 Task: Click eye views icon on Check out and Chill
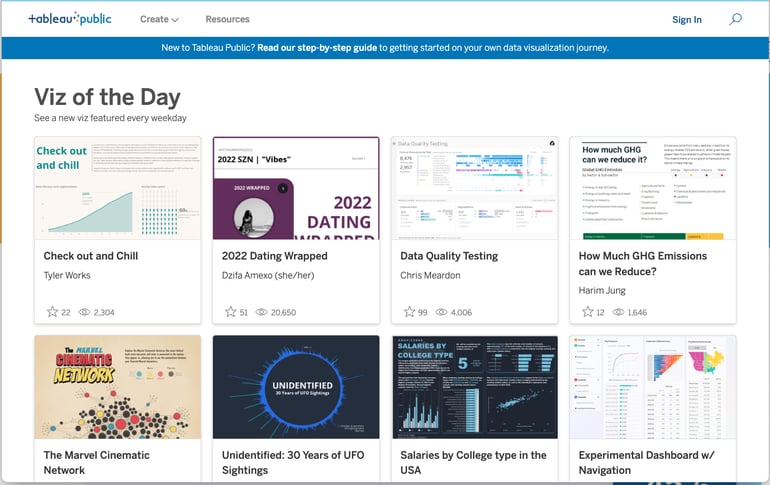(x=84, y=312)
